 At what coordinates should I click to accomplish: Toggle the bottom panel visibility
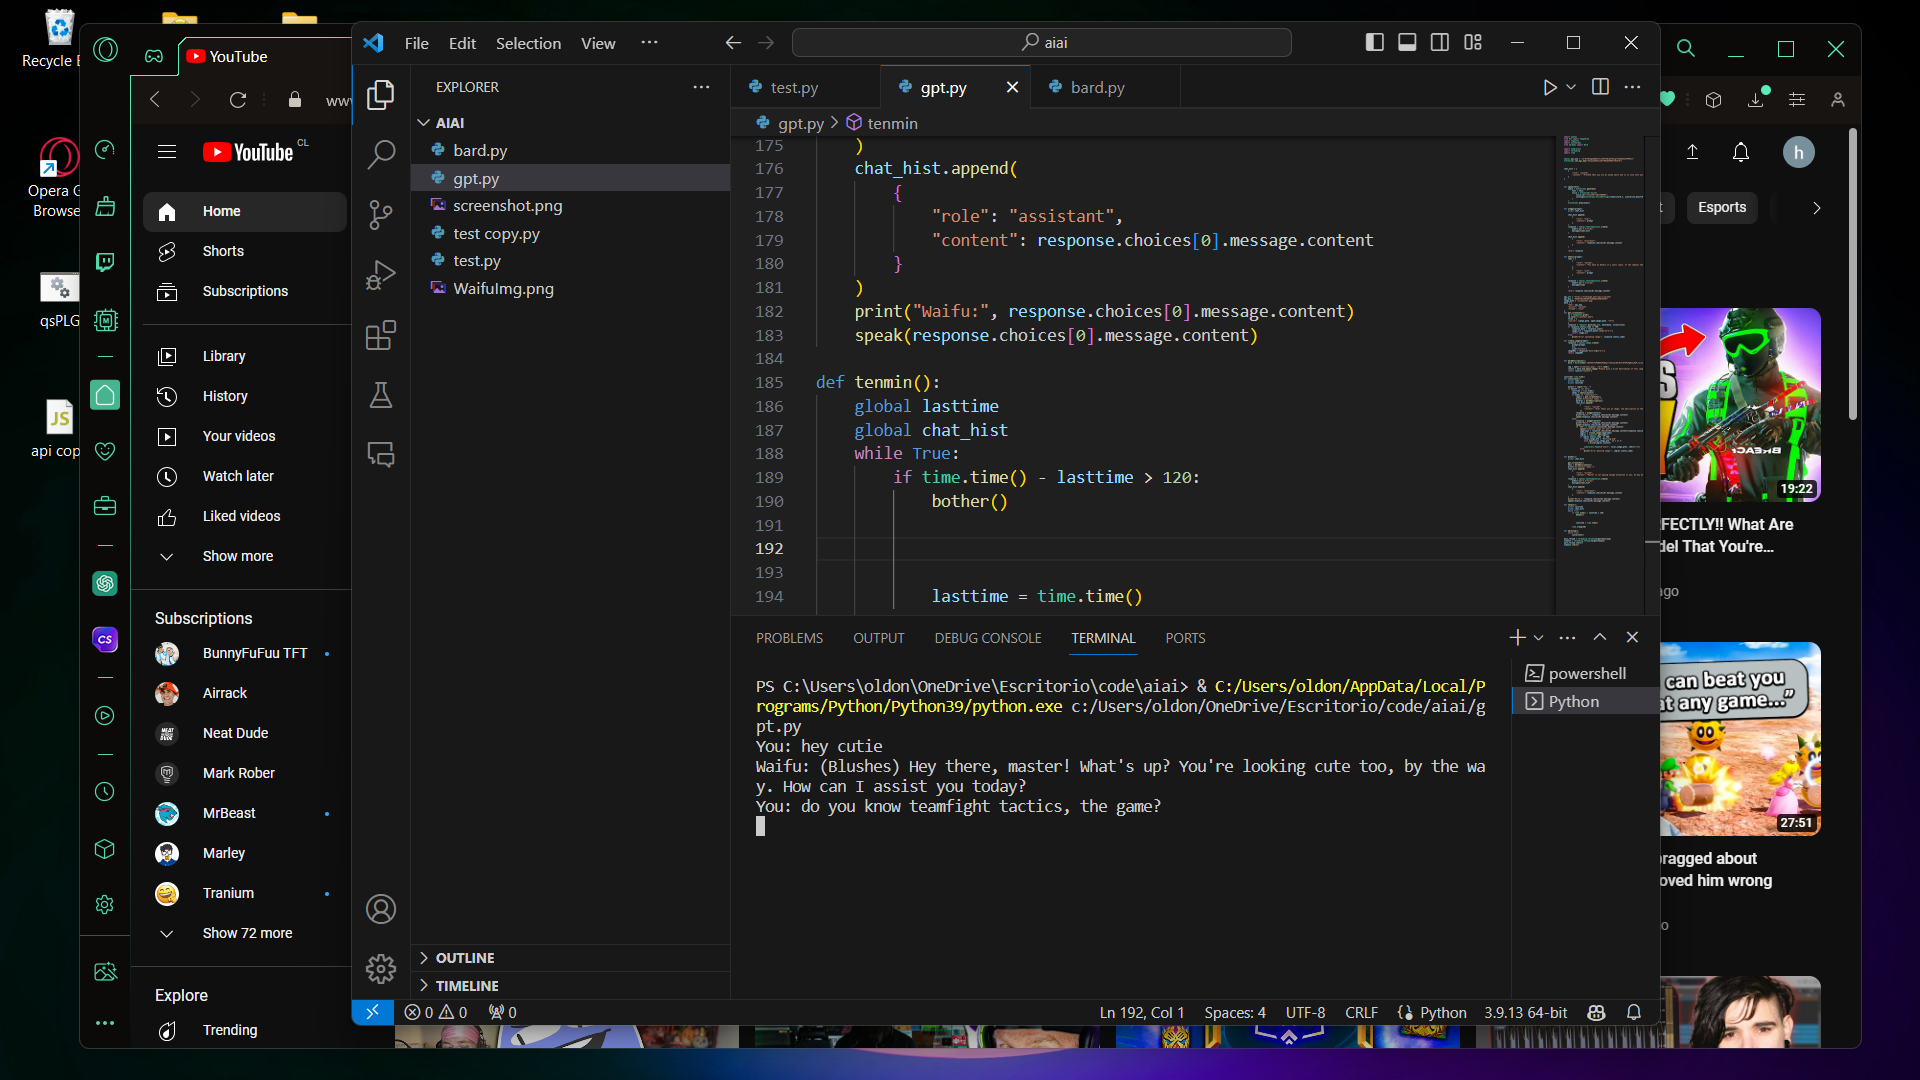click(x=1407, y=43)
